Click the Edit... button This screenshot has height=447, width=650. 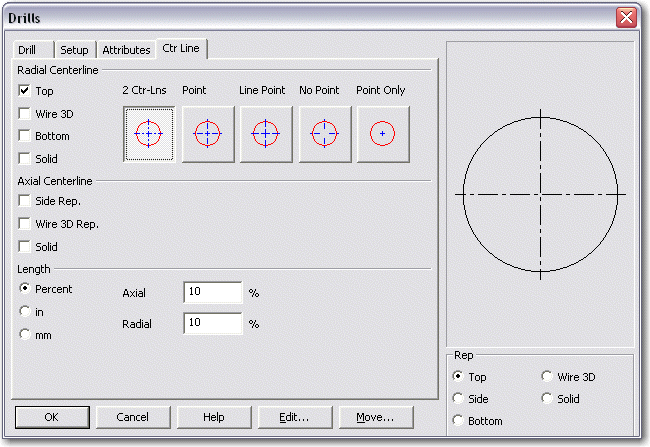(295, 417)
